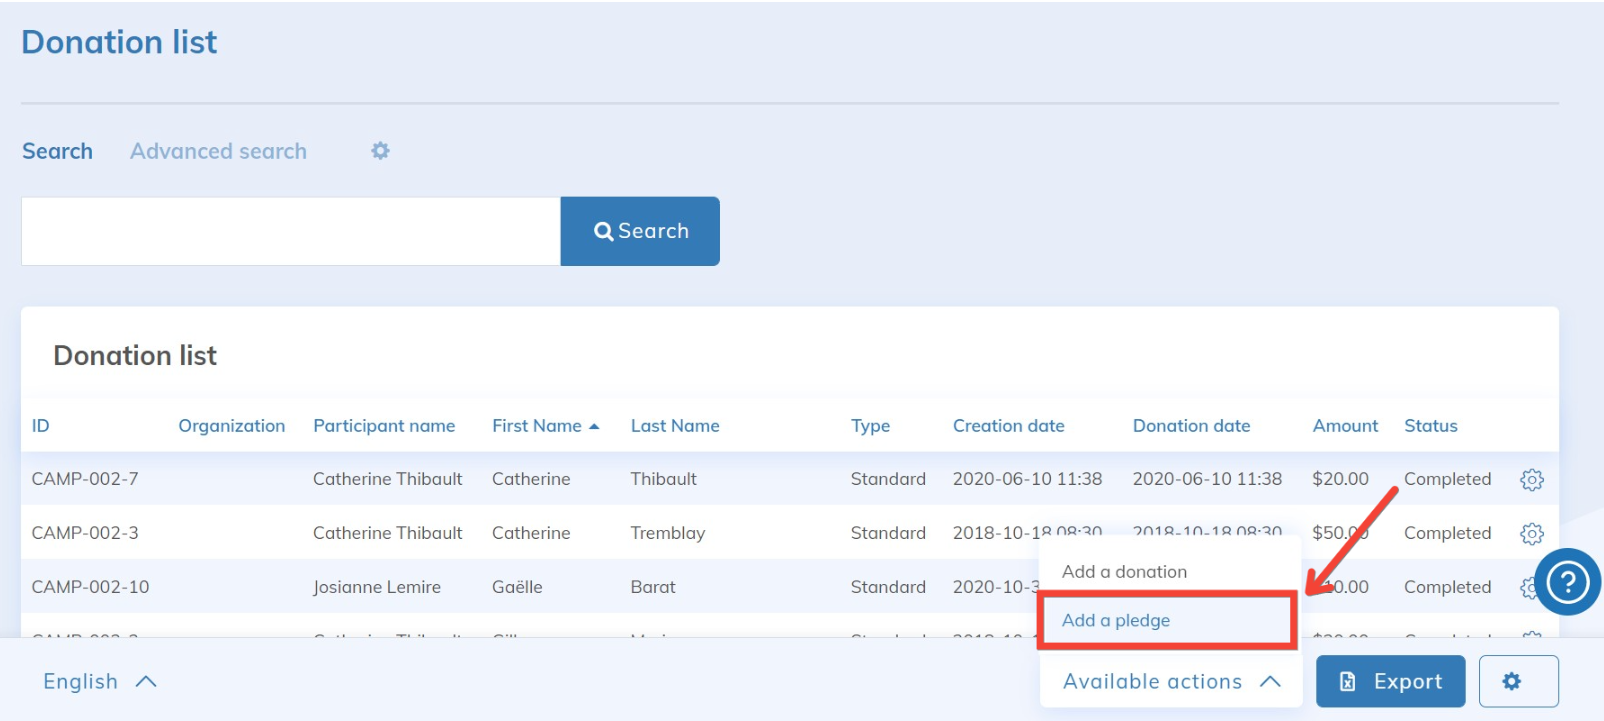Sort the list by ID column
The image size is (1604, 721).
click(40, 426)
